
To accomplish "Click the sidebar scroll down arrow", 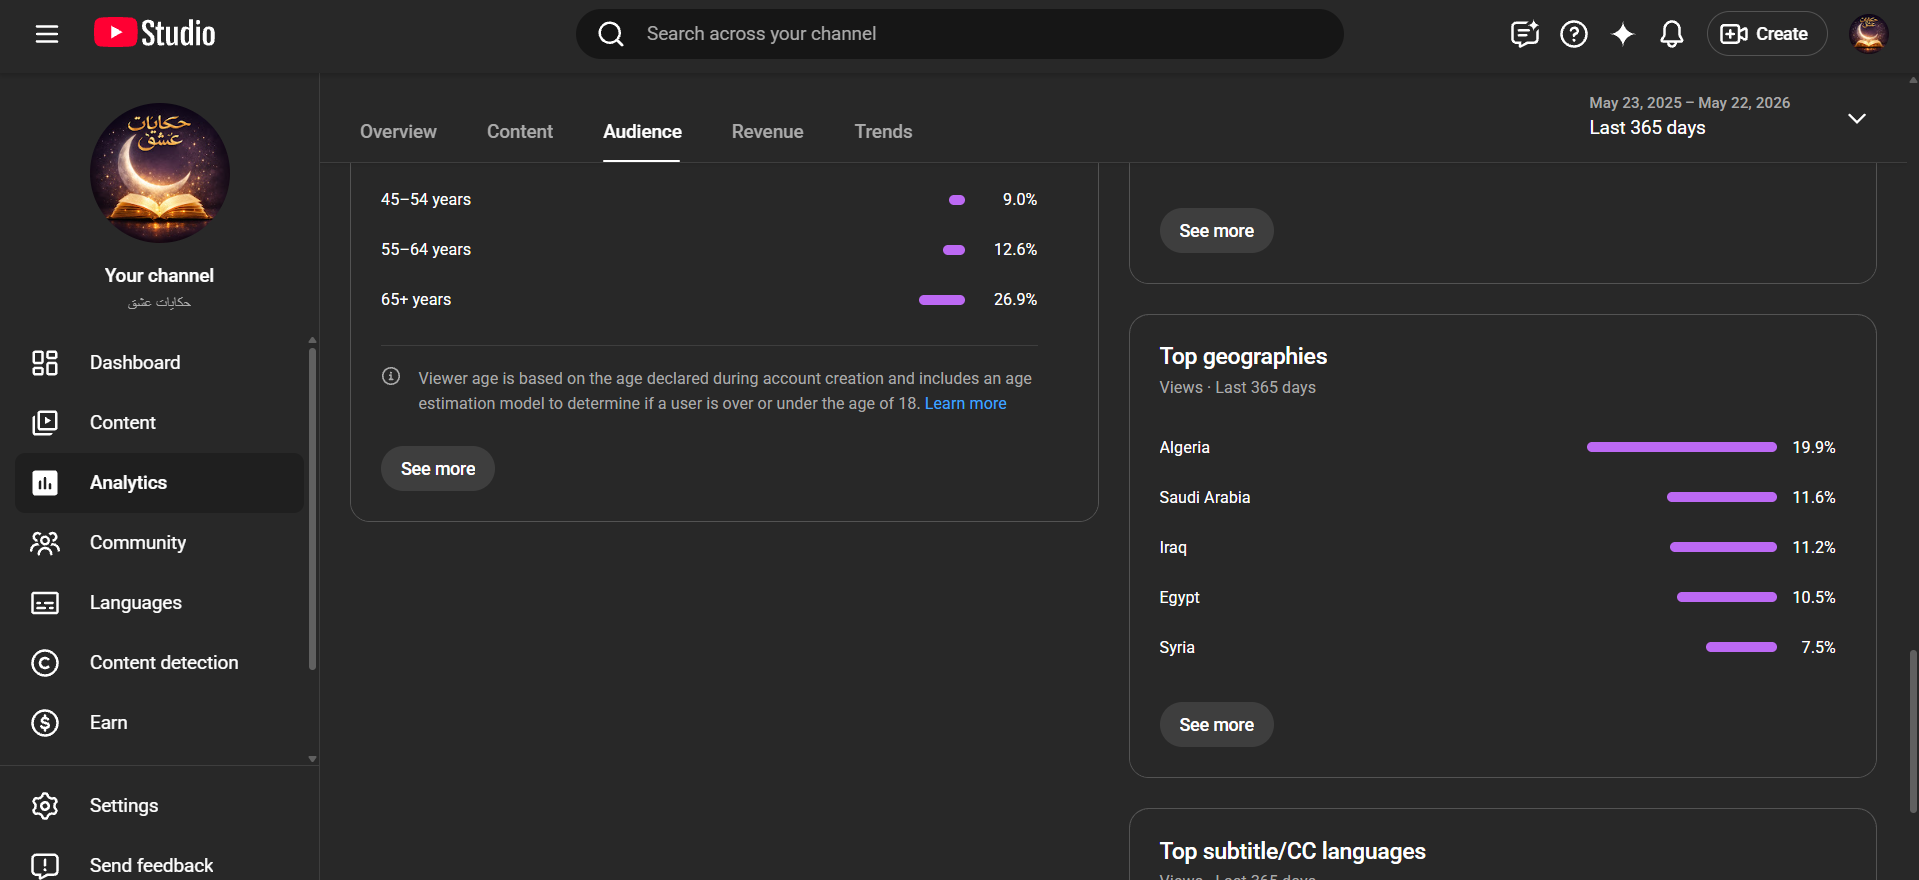I will point(312,759).
